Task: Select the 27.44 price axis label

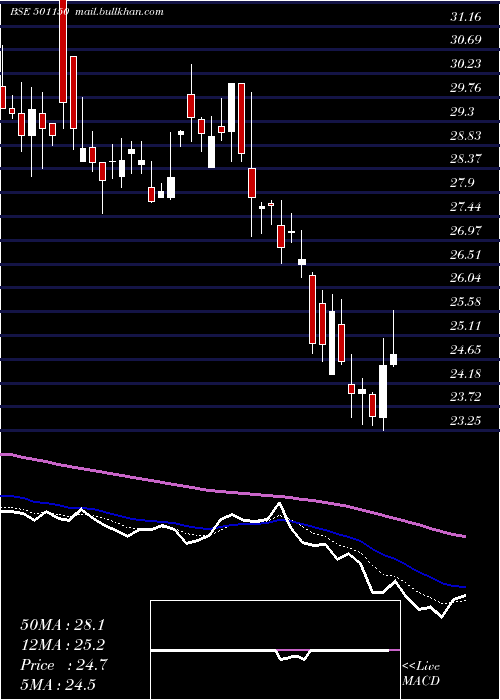Action: tap(466, 207)
